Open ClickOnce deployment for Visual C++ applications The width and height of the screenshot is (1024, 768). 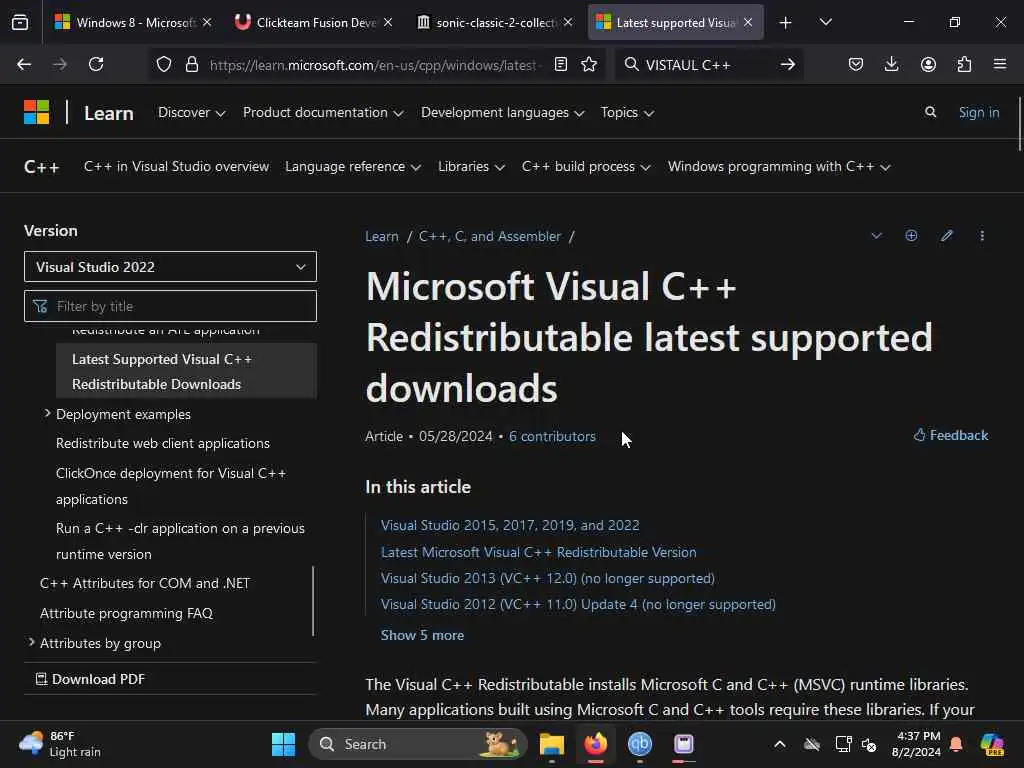pyautogui.click(x=171, y=486)
